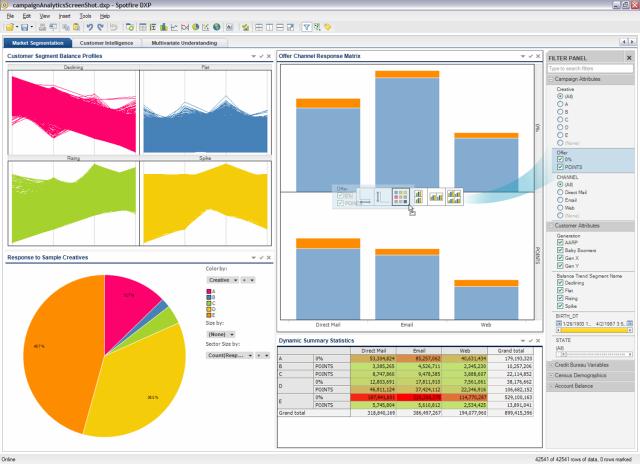This screenshot has height=464, width=640.
Task: Select the Direct Mail channel radio button
Action: click(x=560, y=192)
